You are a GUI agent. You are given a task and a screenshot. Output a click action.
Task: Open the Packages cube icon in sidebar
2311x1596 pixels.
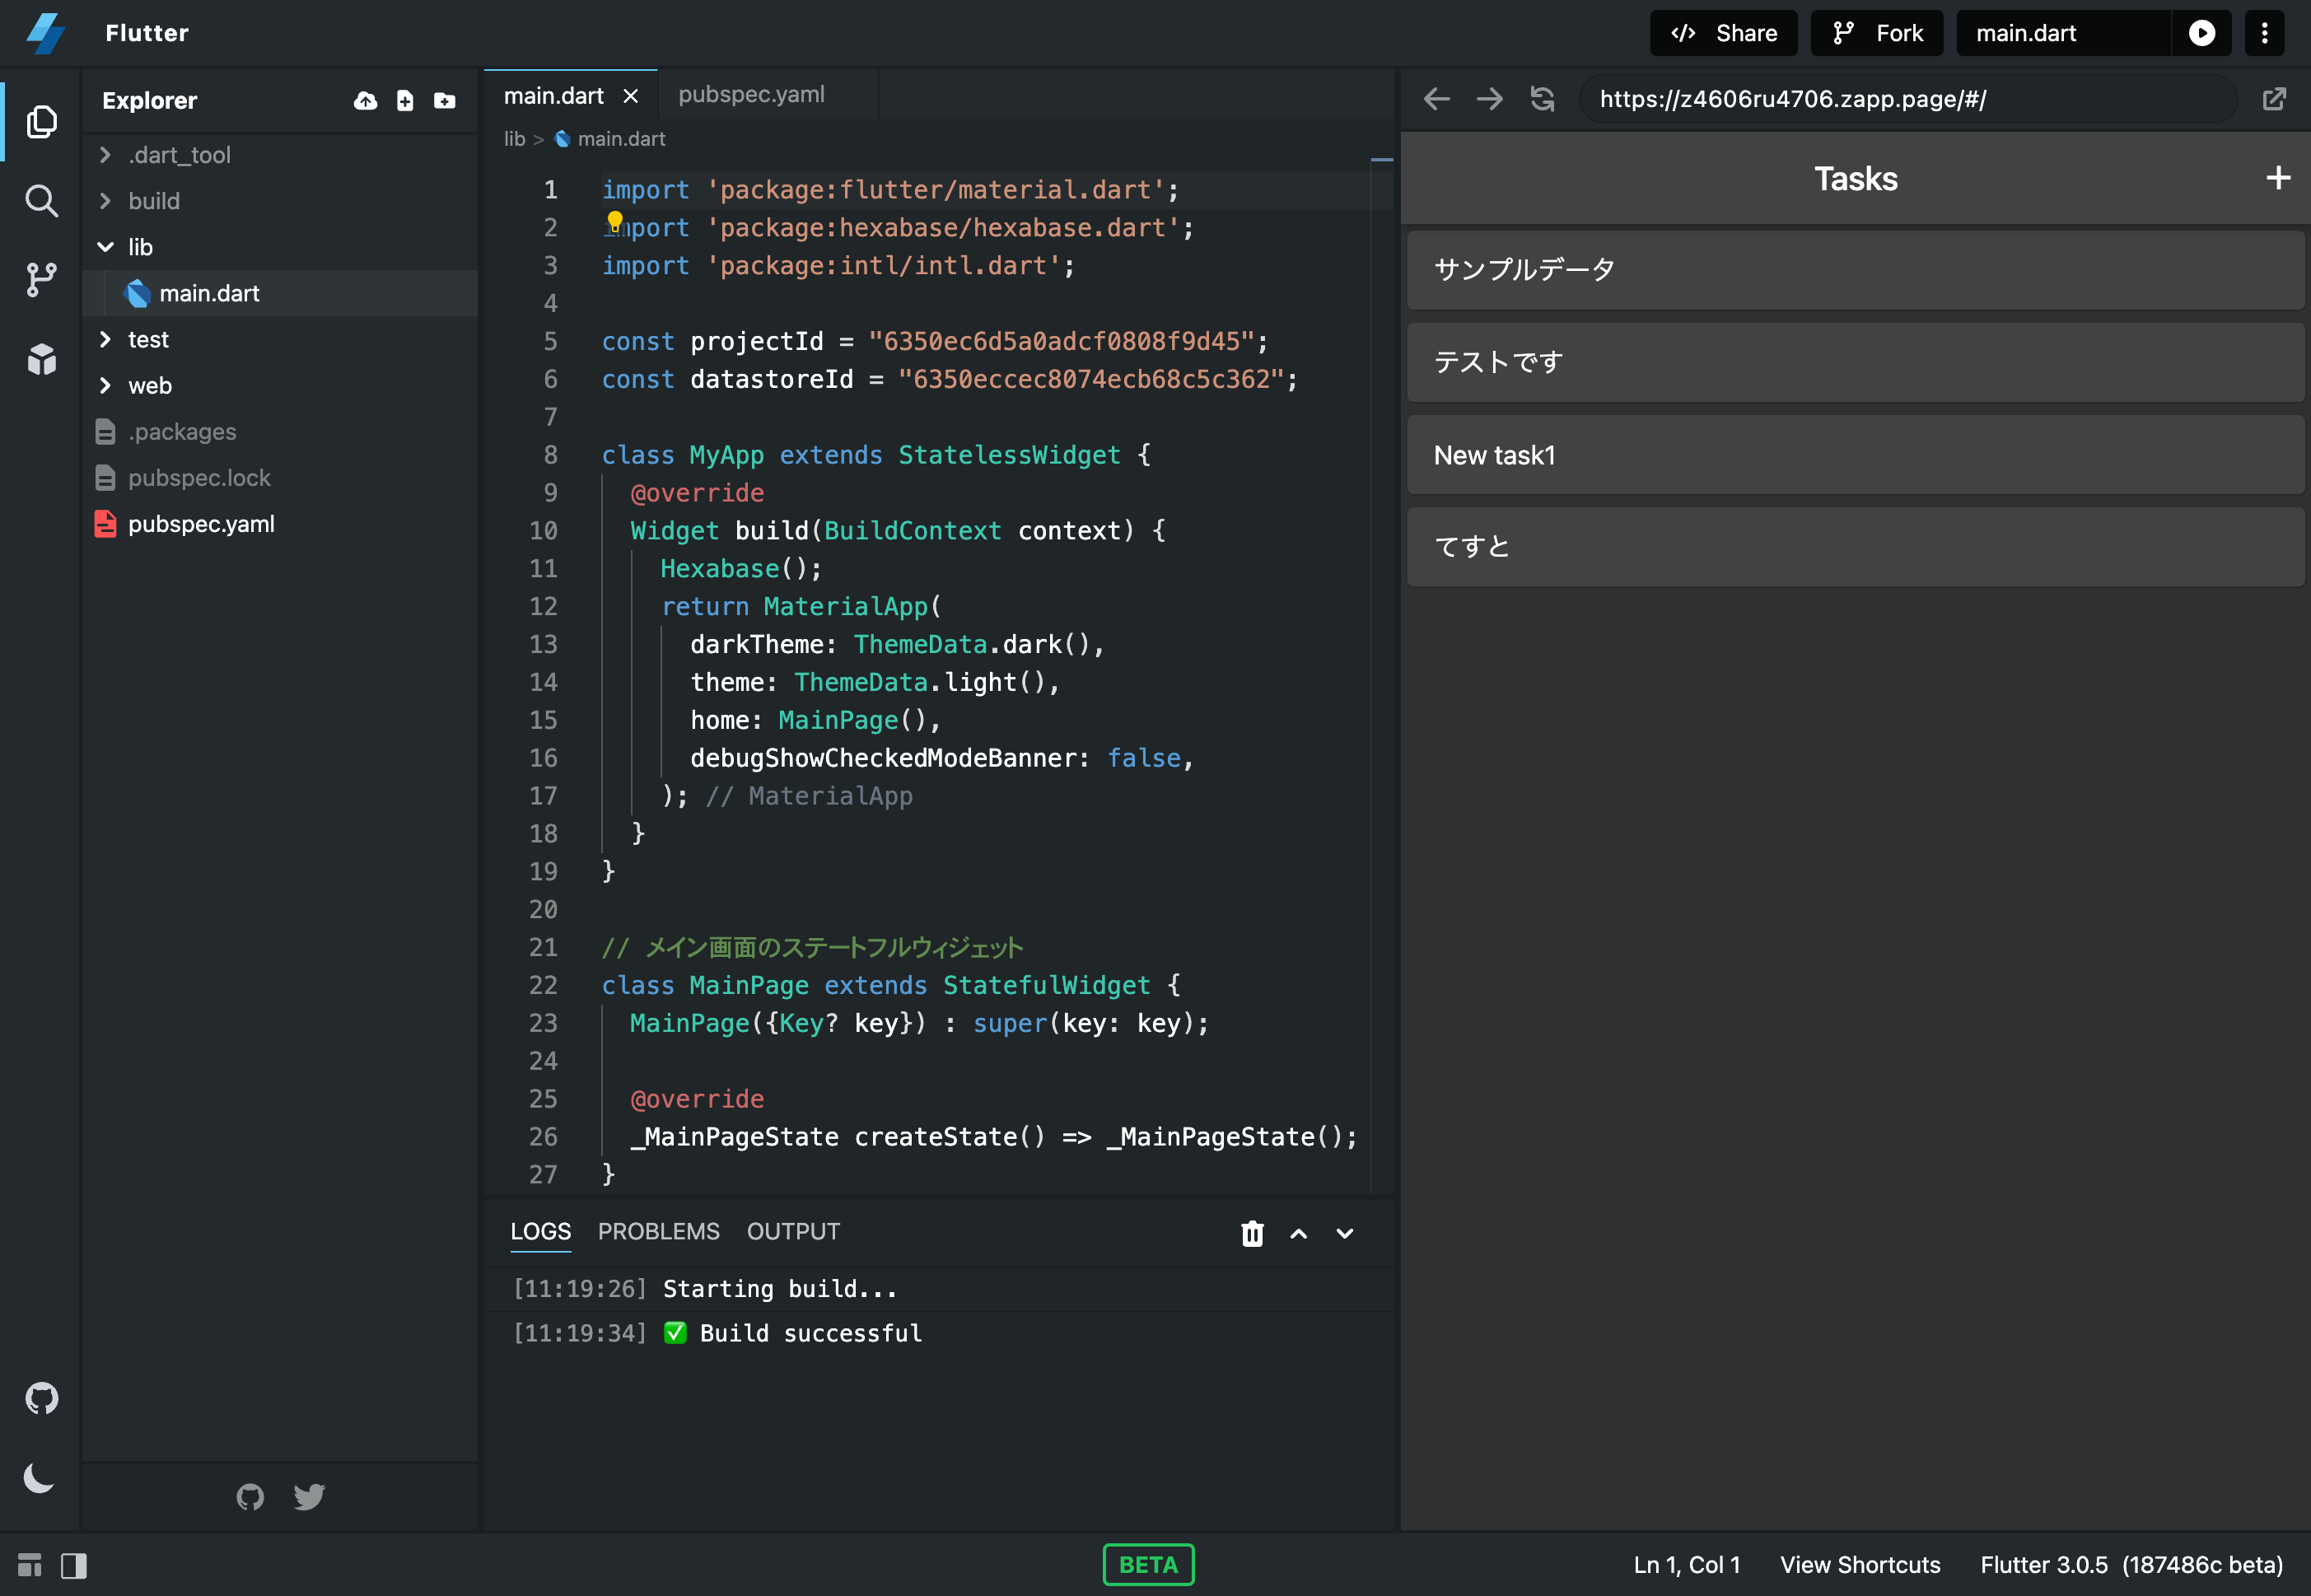coord(41,359)
